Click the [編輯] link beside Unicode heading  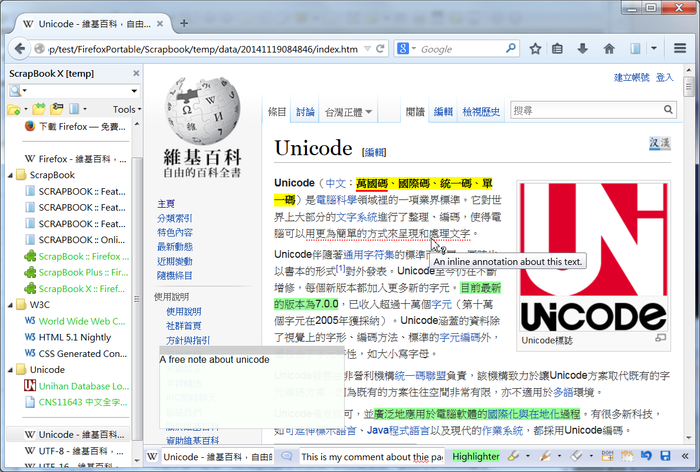coord(374,152)
